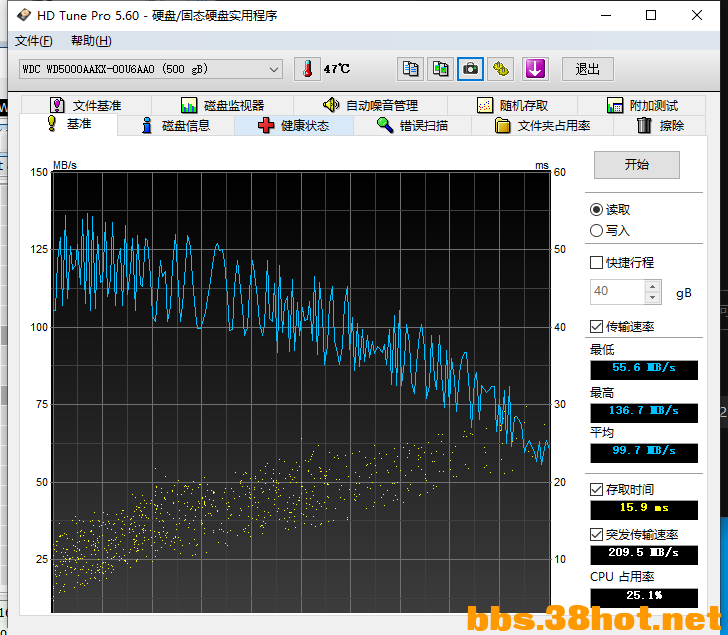The height and width of the screenshot is (635, 728).
Task: Enable the 快捷行程 checkbox
Action: [596, 263]
